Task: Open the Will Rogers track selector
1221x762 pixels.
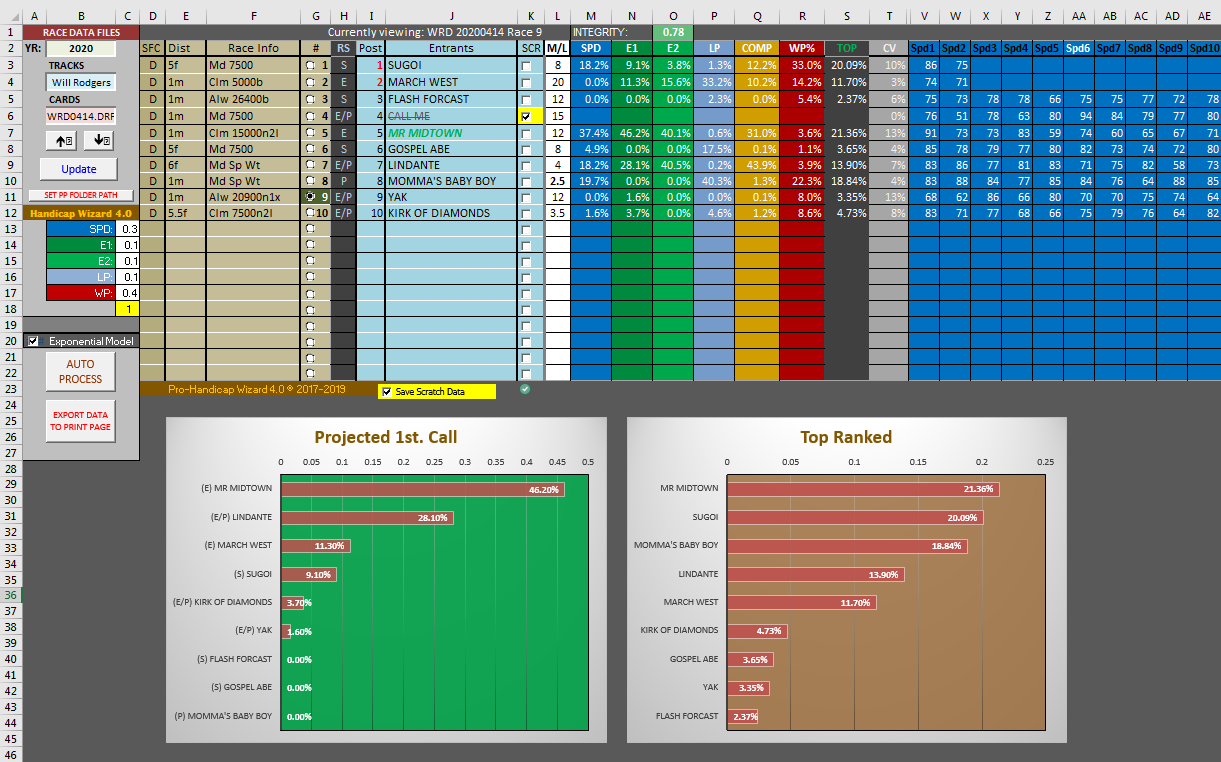Action: (x=80, y=82)
